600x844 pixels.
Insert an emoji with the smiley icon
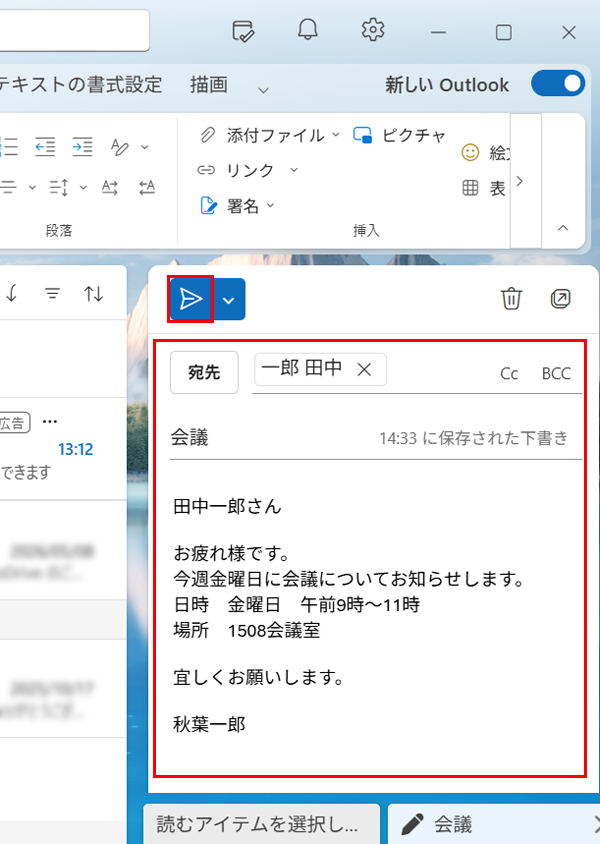(x=470, y=152)
